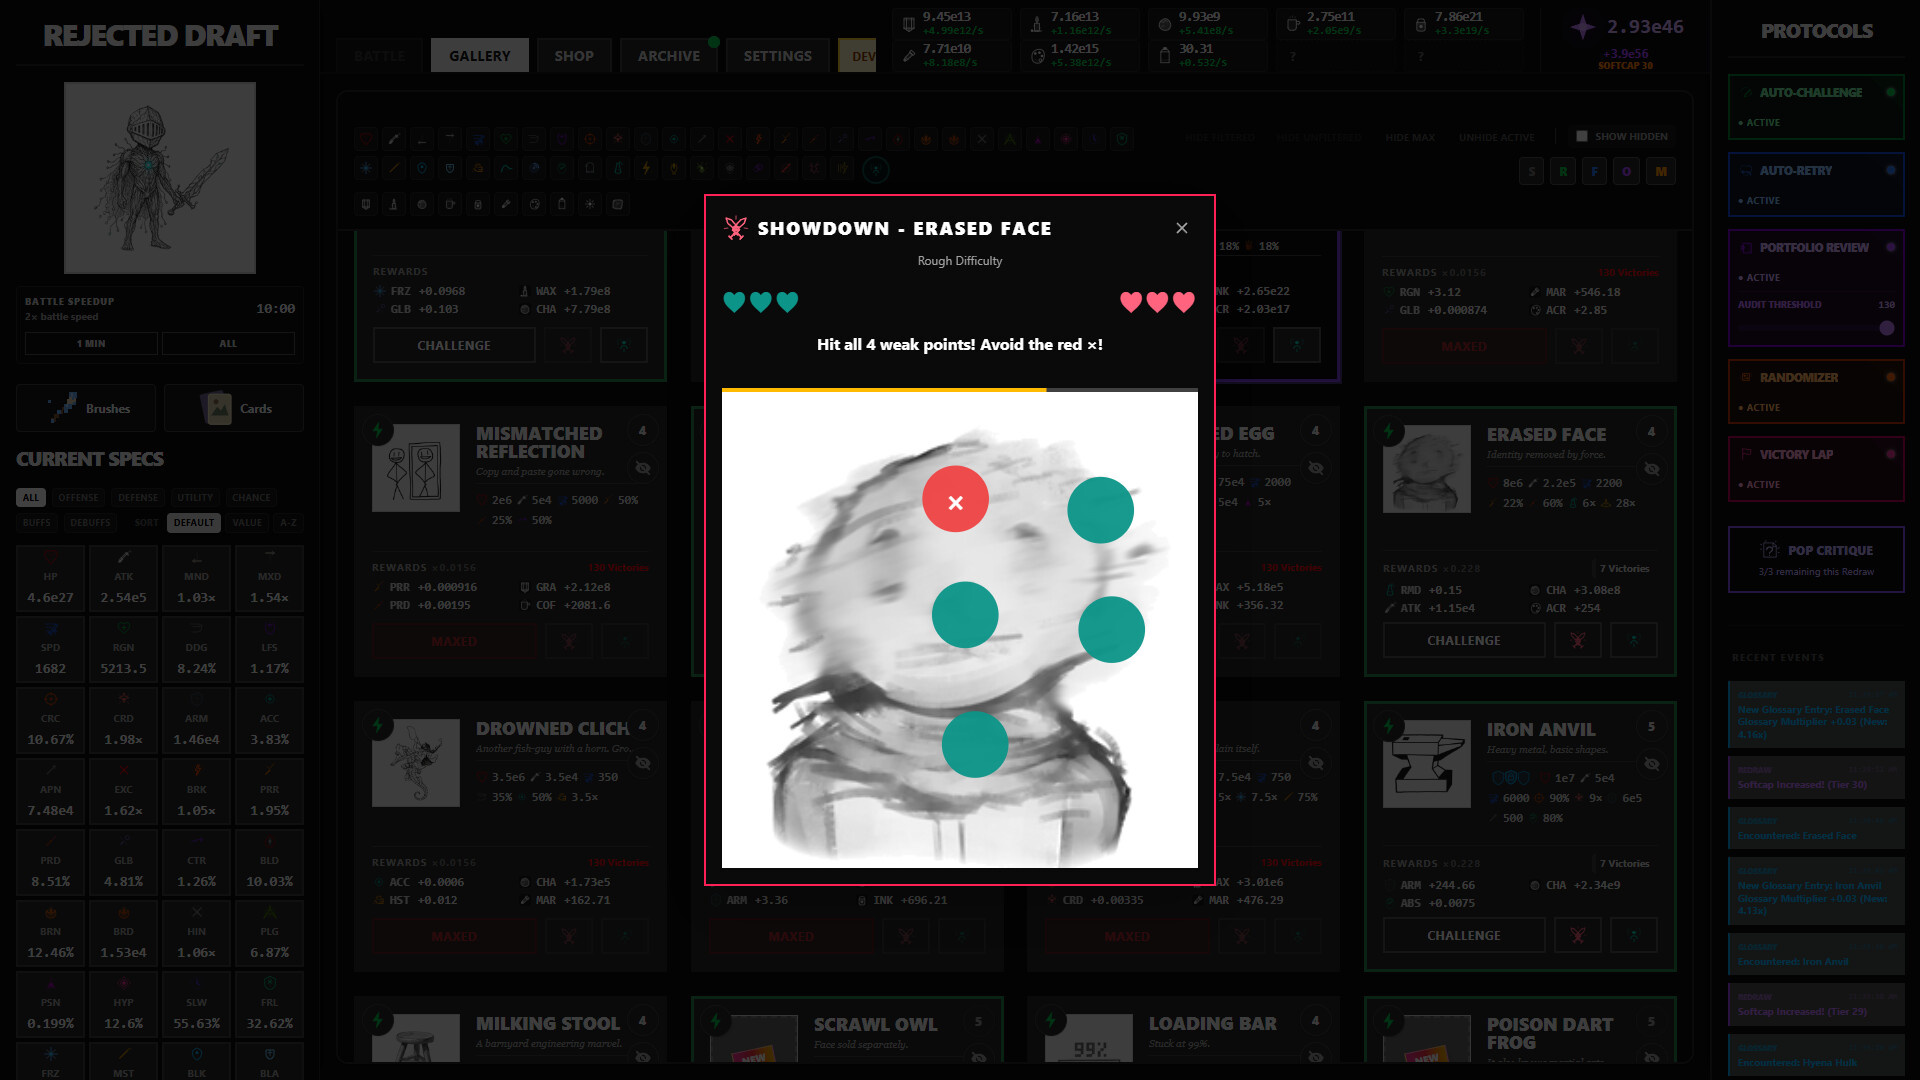Open the Settings tab

tap(777, 56)
